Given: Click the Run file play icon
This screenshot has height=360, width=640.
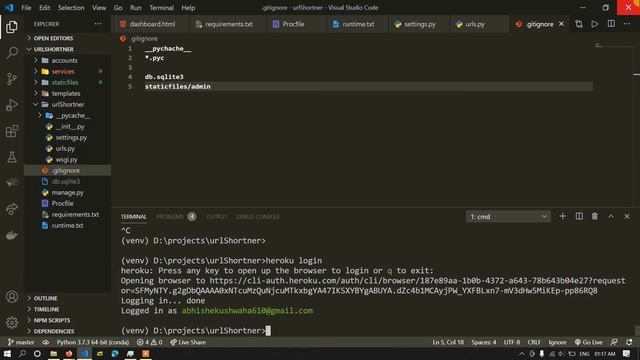Looking at the screenshot, I should tap(595, 24).
